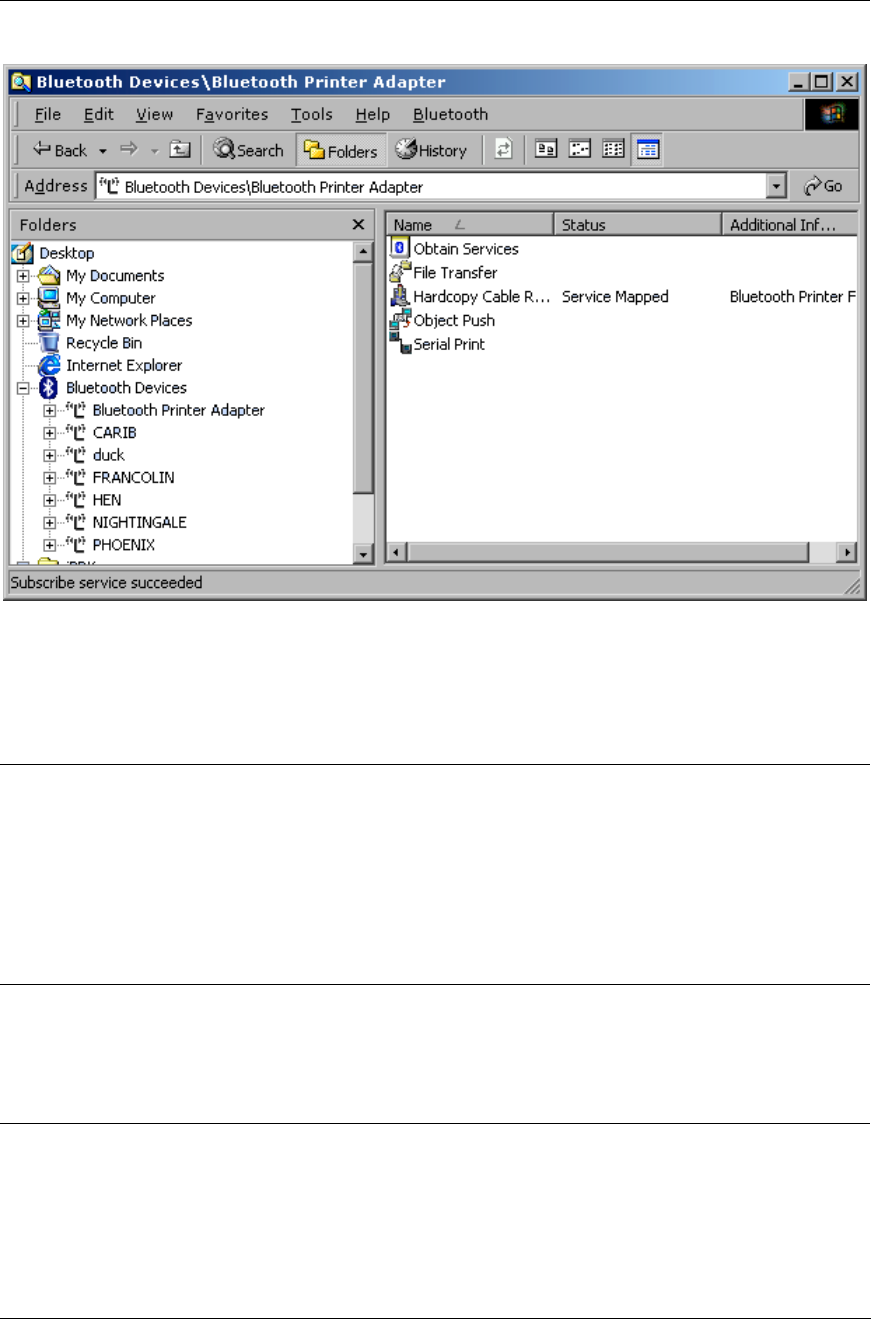The image size is (871, 1319).
Task: Sort by the Status column header
Action: [x=637, y=225]
